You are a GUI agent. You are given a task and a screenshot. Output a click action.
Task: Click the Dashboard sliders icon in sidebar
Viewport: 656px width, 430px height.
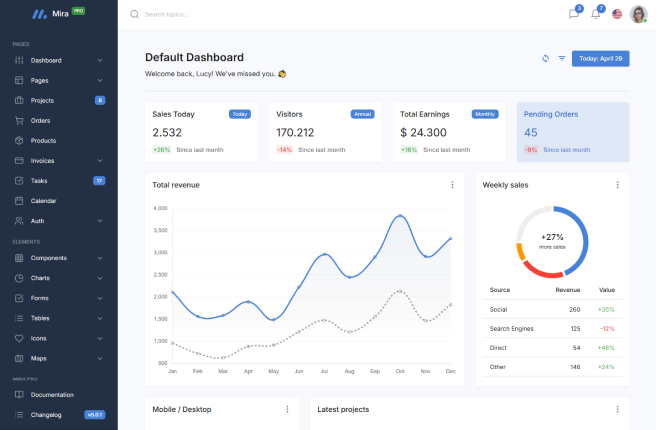coord(19,60)
